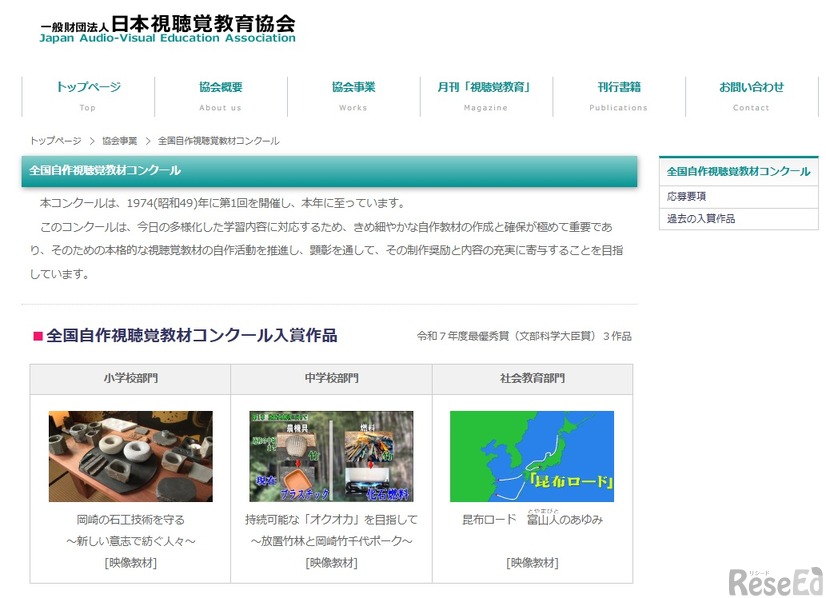The image size is (826, 598).
Task: Click the 岡崎の石工技術を守る title
Action: 131,520
